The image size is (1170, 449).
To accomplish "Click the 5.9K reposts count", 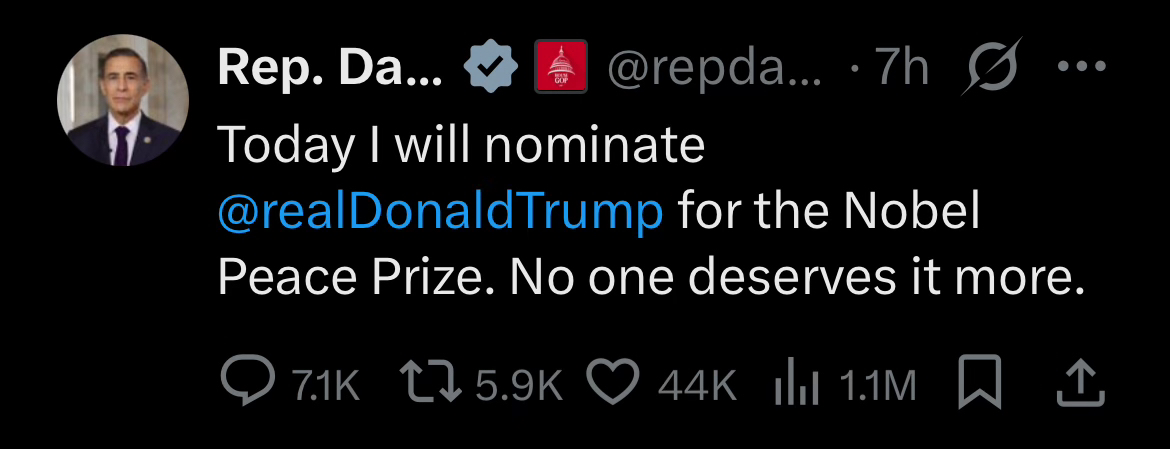I will pos(519,386).
